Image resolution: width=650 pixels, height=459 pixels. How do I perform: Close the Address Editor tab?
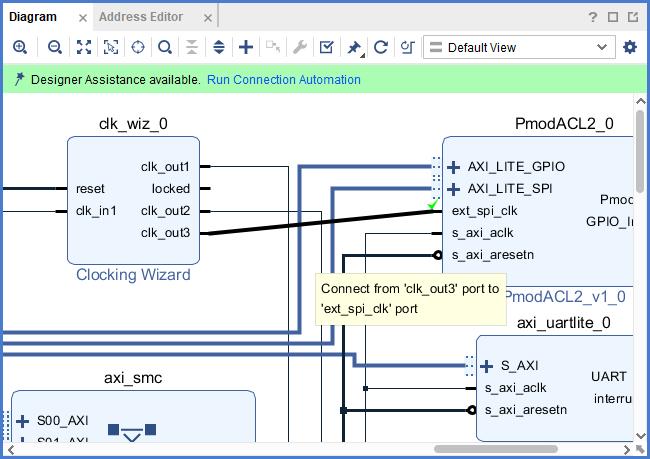(208, 18)
